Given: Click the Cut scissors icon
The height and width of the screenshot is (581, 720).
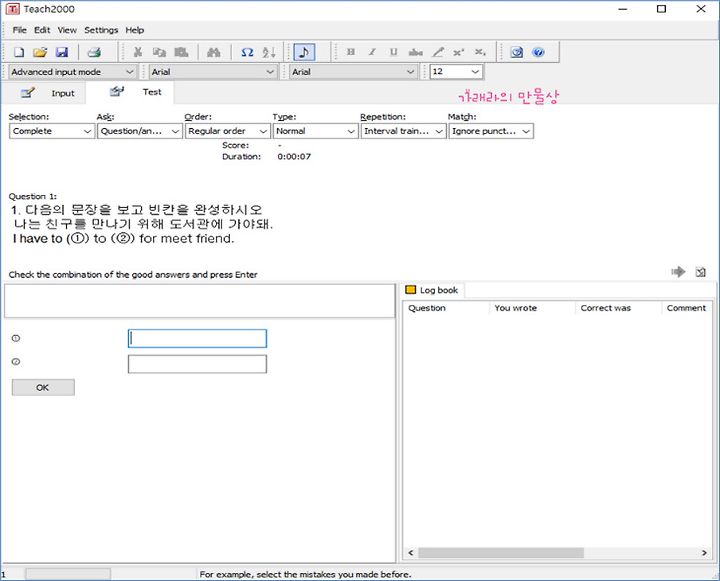Looking at the screenshot, I should coord(138,52).
